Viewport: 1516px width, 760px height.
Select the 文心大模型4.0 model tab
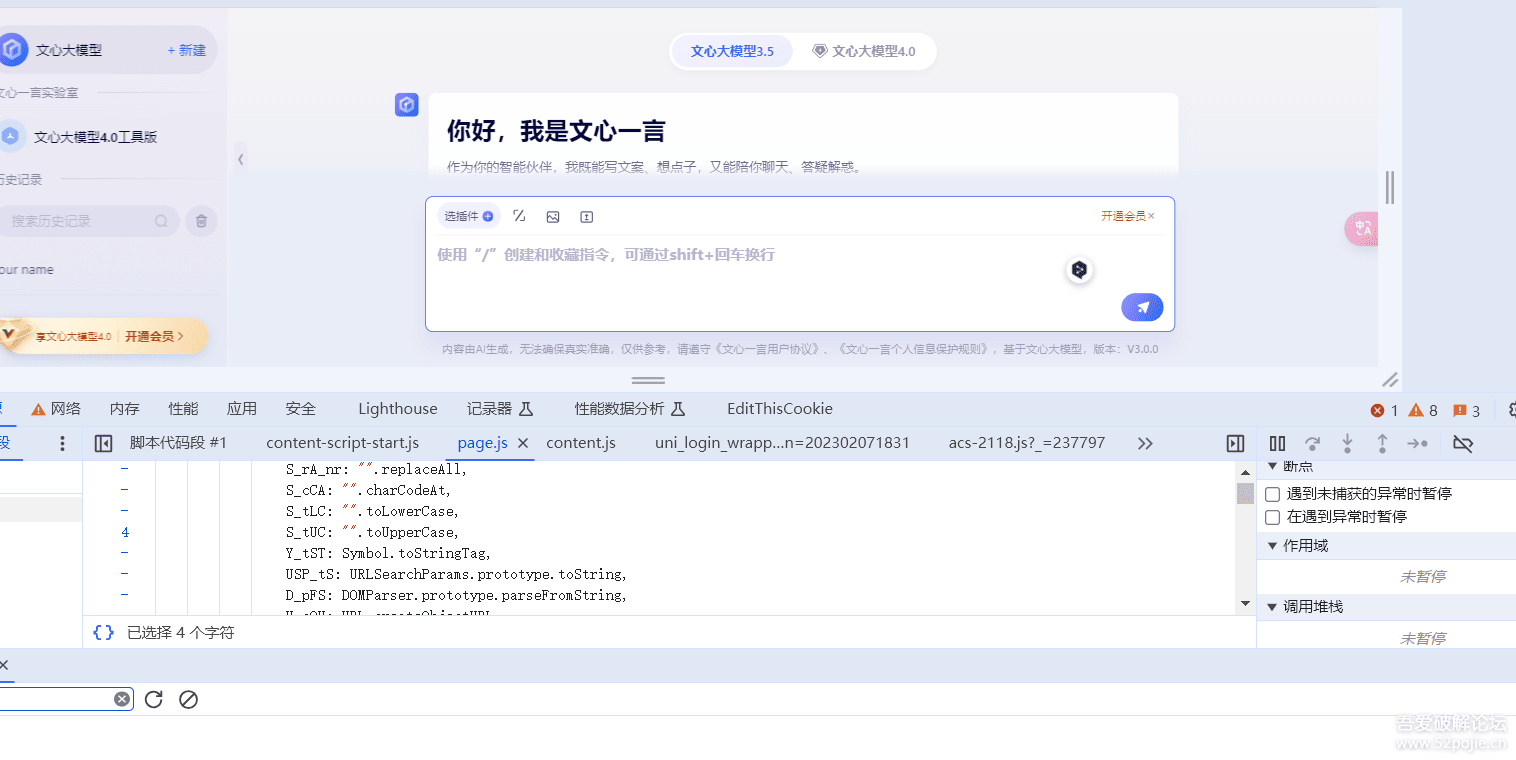point(864,51)
